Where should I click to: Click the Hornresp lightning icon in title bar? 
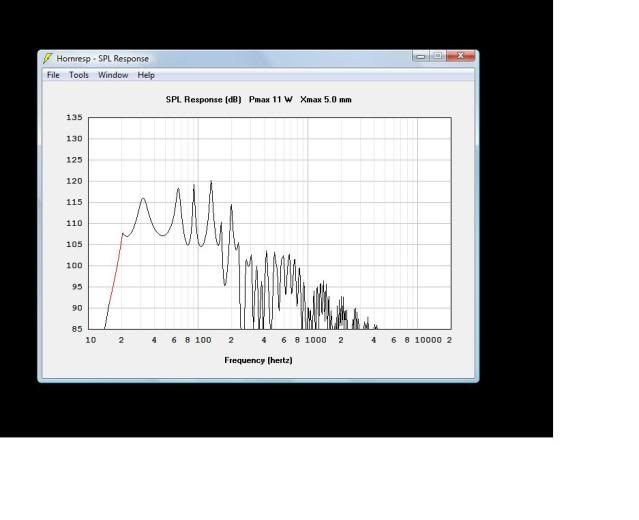click(x=48, y=58)
